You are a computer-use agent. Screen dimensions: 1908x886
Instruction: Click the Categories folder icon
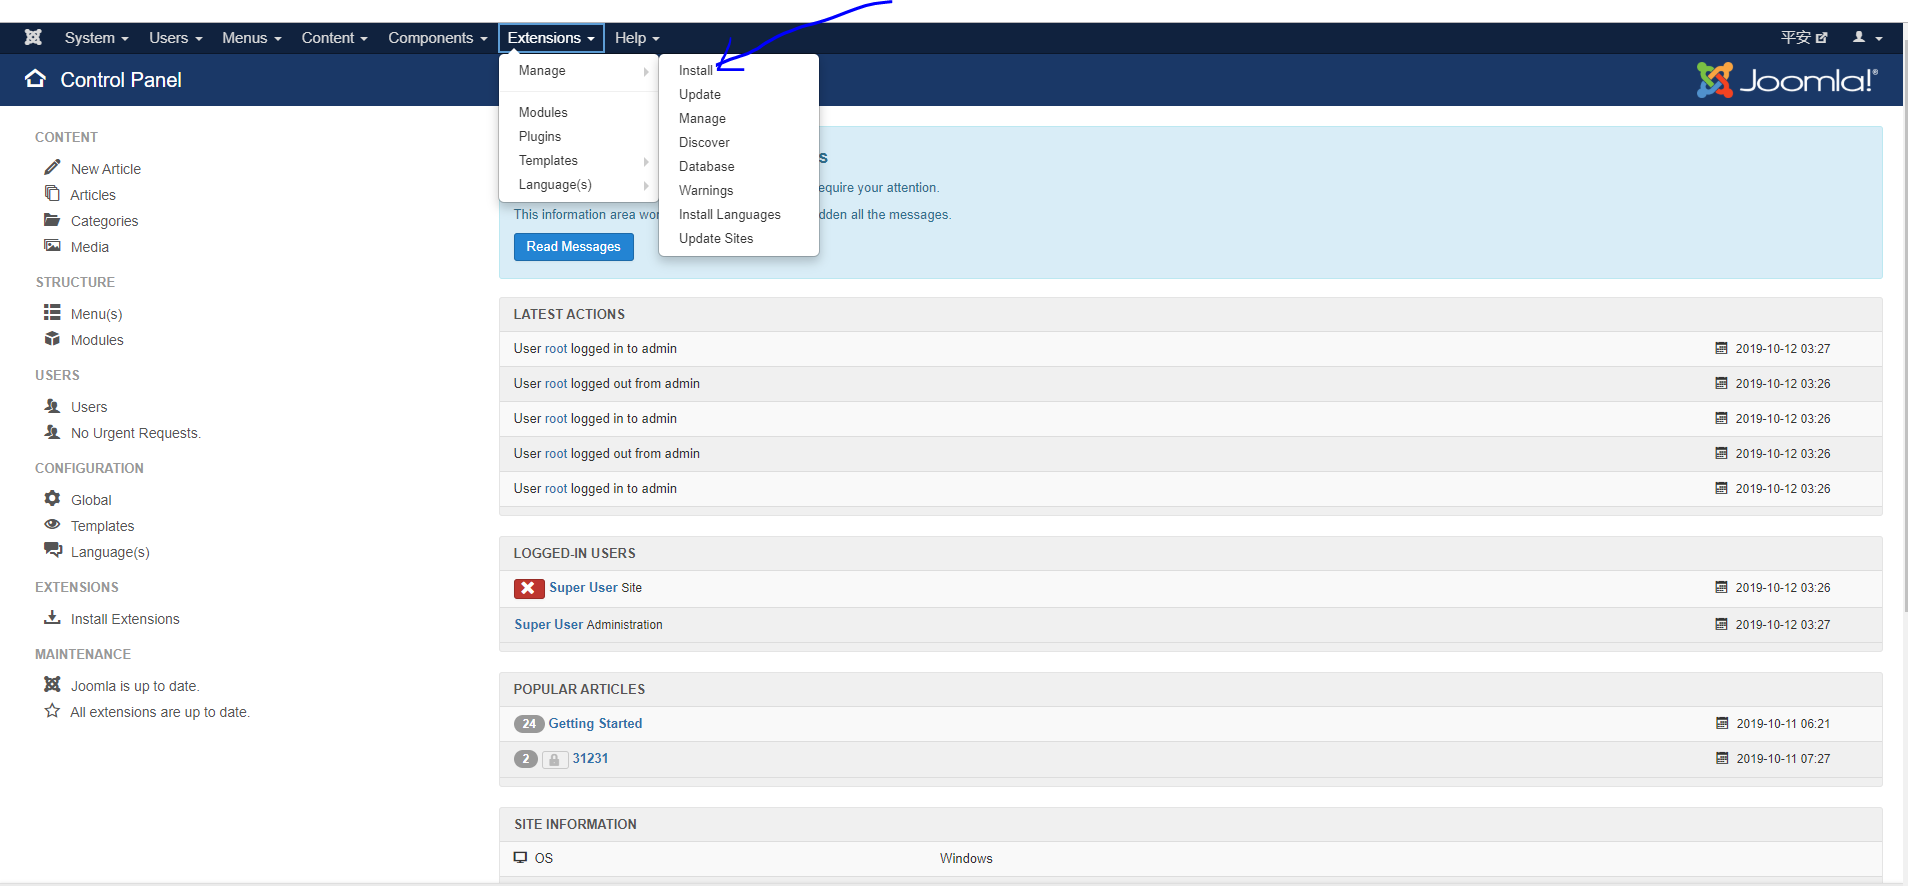[52, 220]
